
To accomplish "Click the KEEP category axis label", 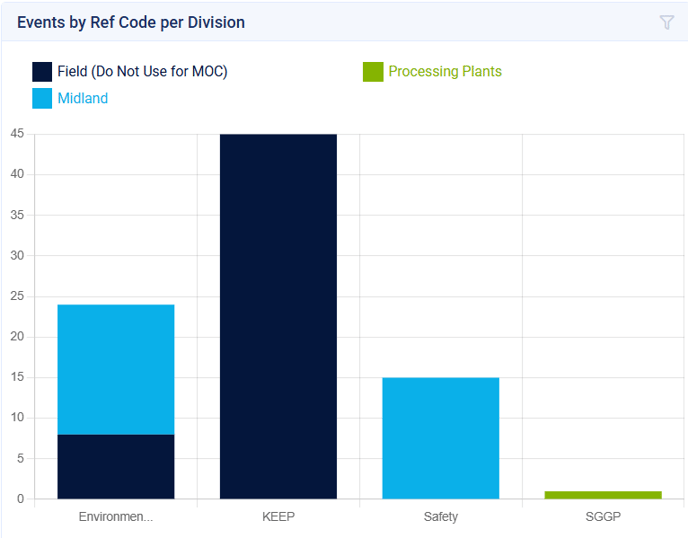I will [278, 517].
